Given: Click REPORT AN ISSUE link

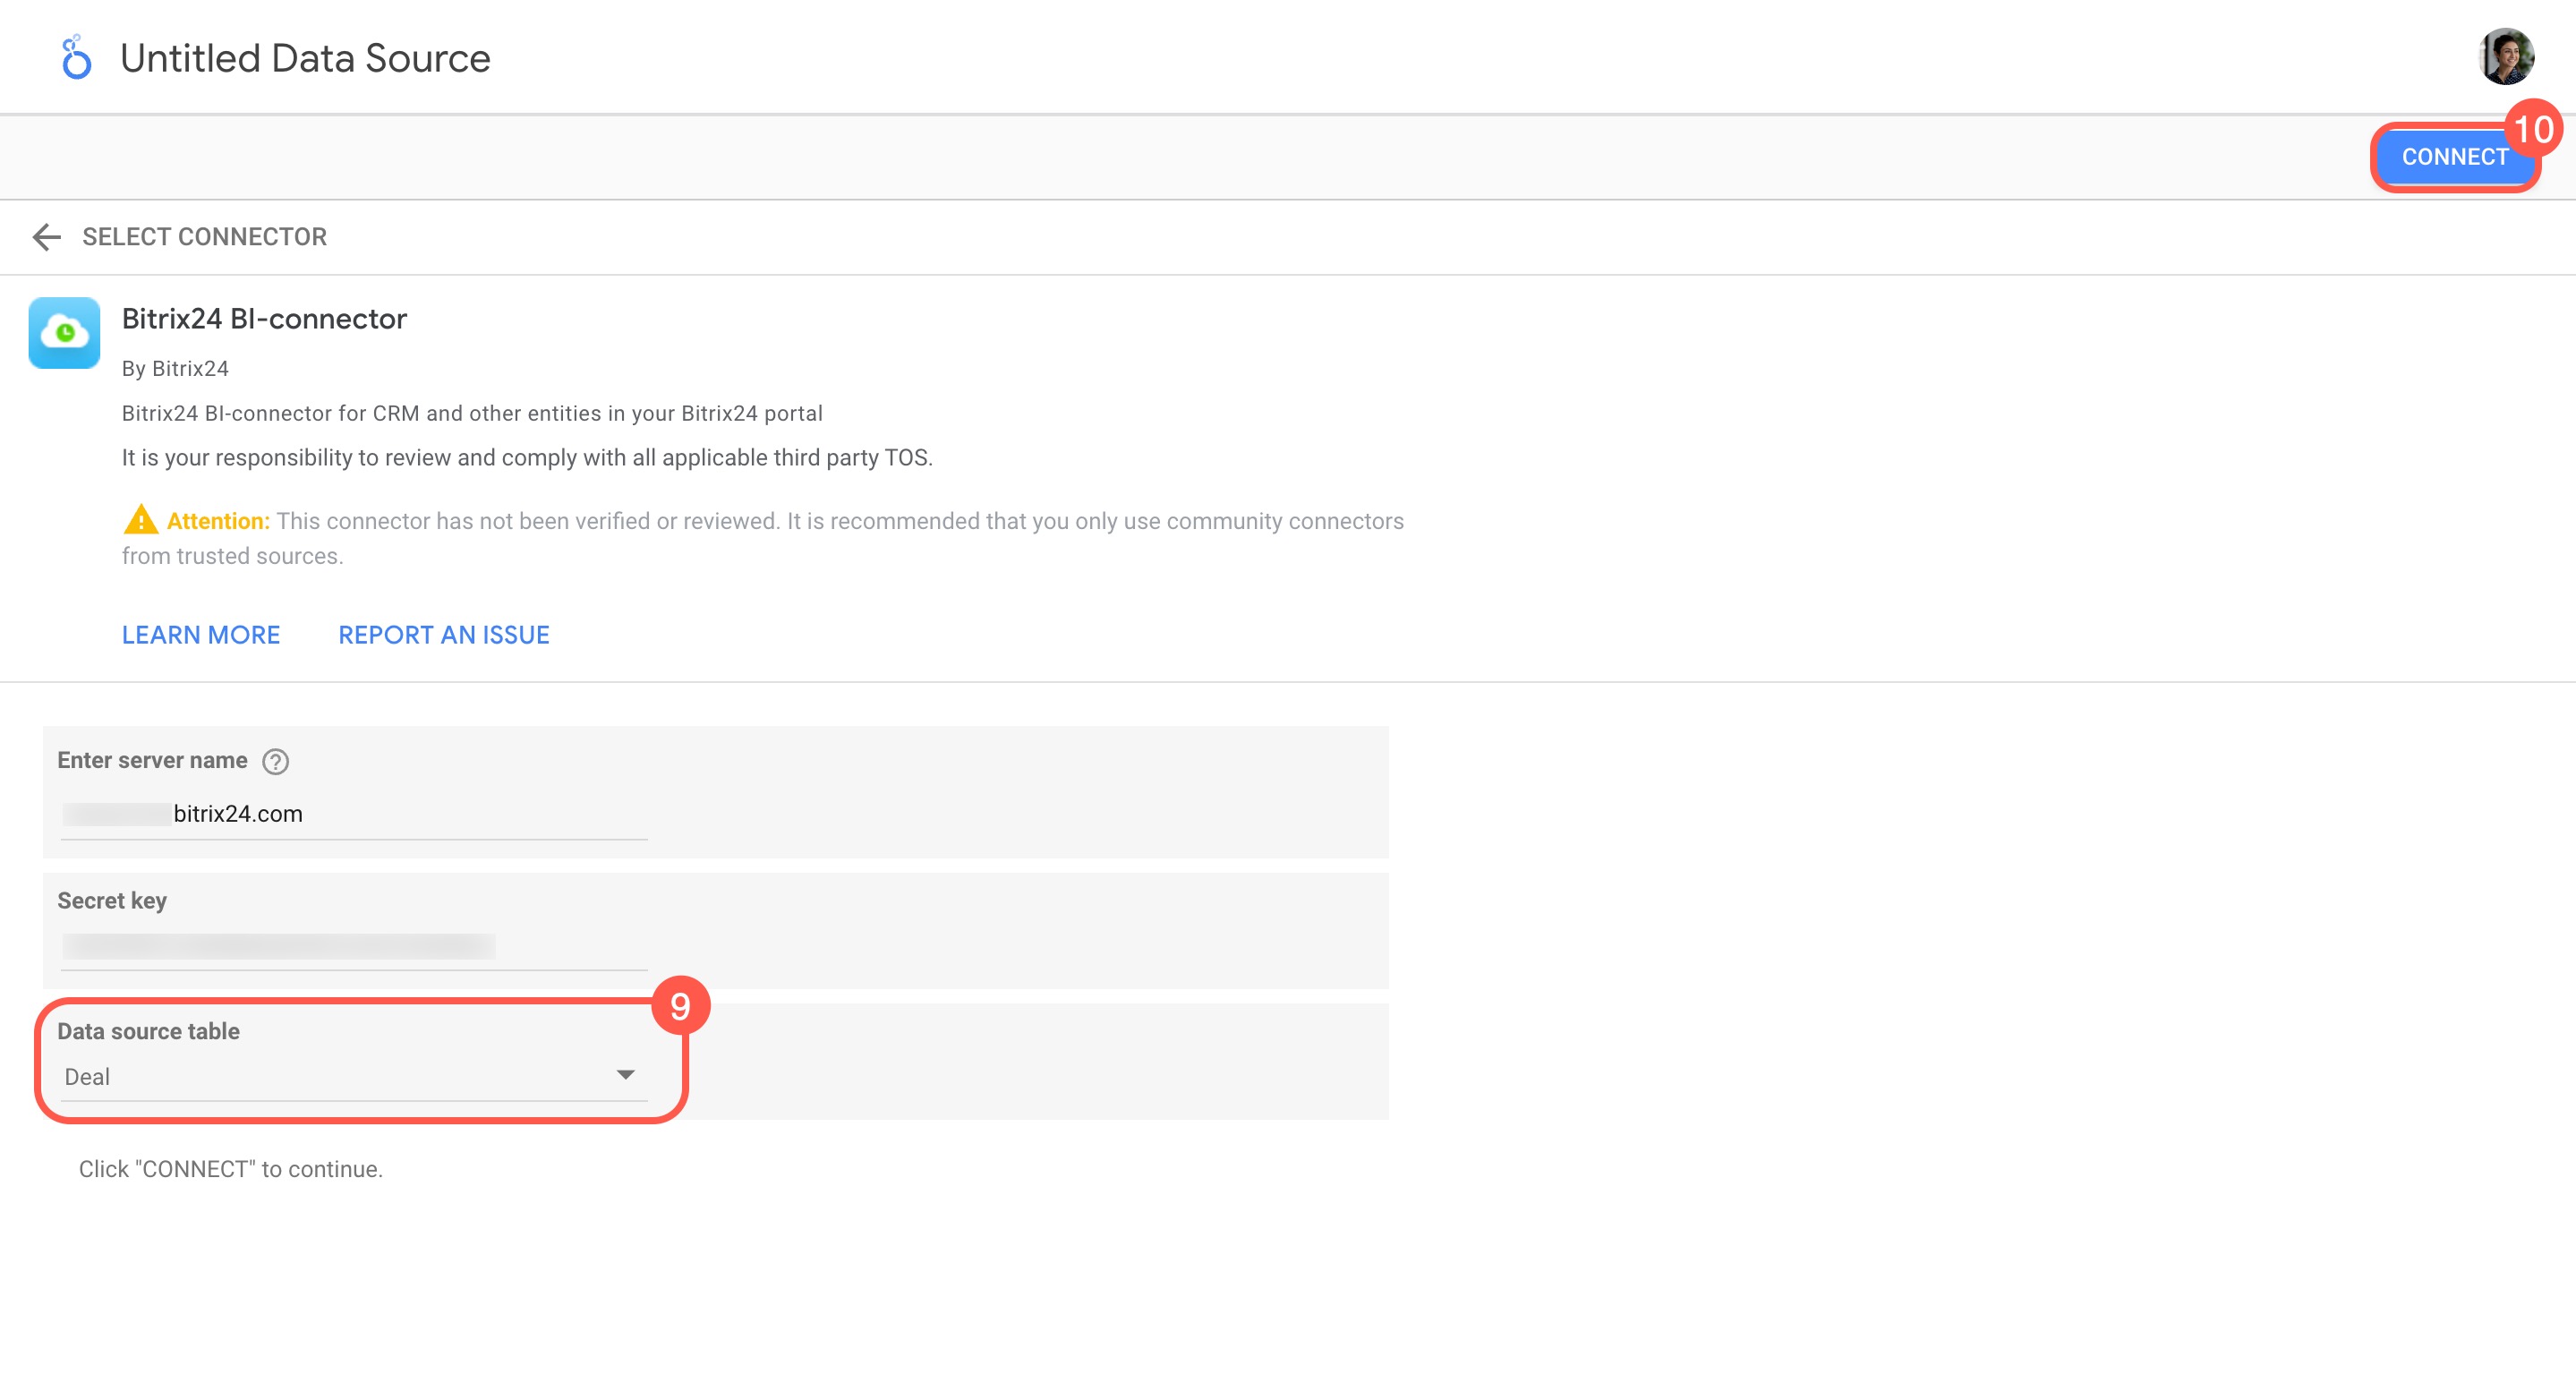Looking at the screenshot, I should [444, 635].
